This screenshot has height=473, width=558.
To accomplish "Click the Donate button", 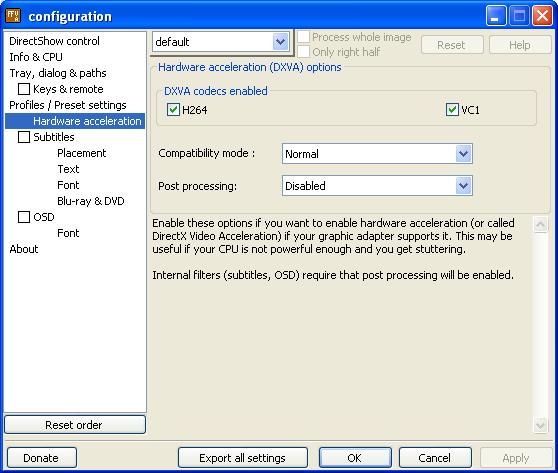I will [x=41, y=458].
